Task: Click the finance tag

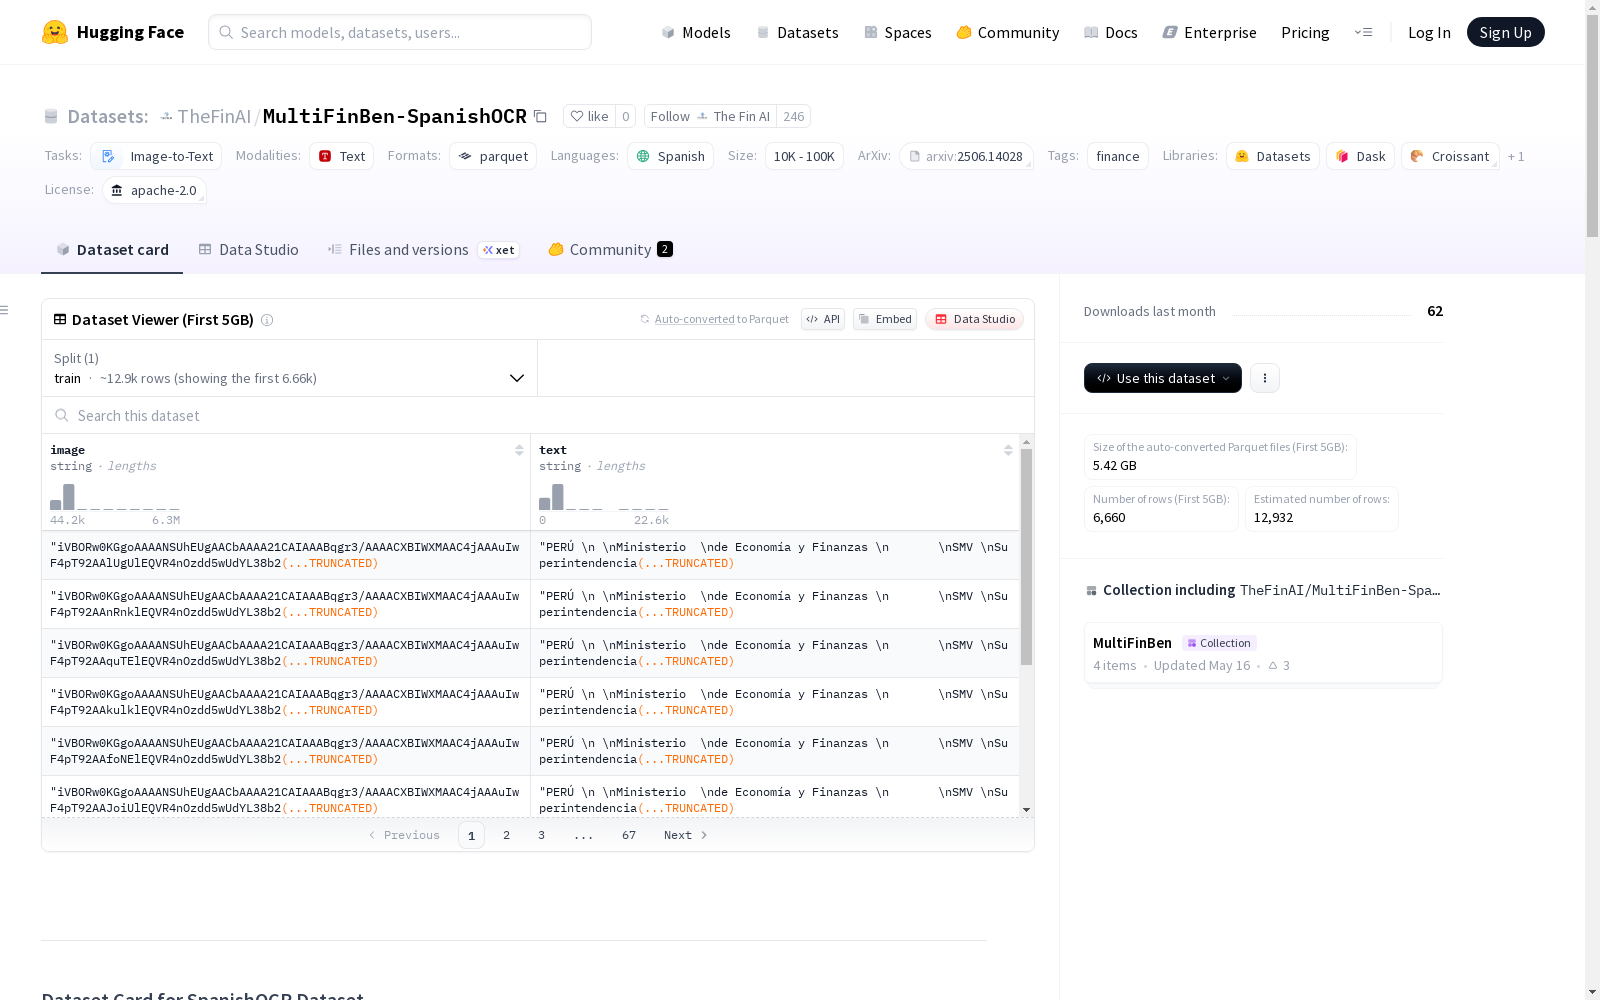Action: point(1118,156)
